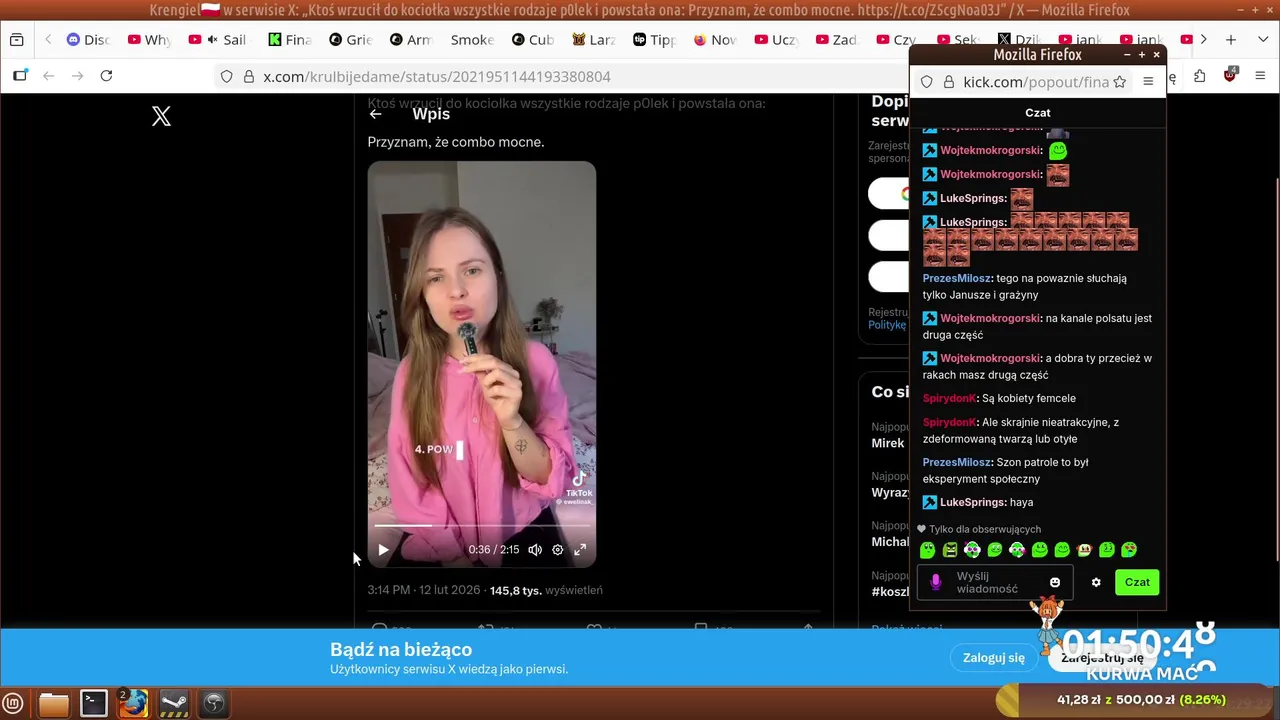Reload the x.com page

pyautogui.click(x=106, y=76)
